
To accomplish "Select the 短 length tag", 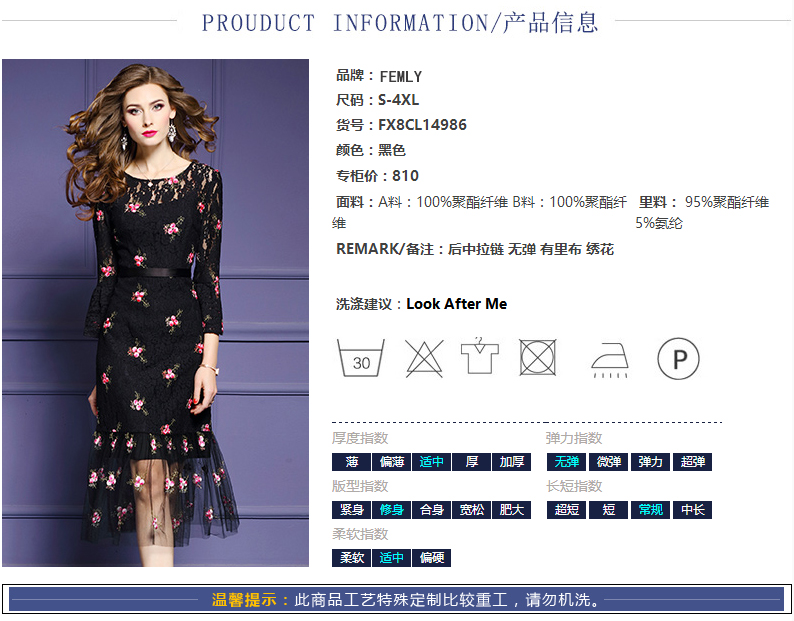I will (x=608, y=510).
